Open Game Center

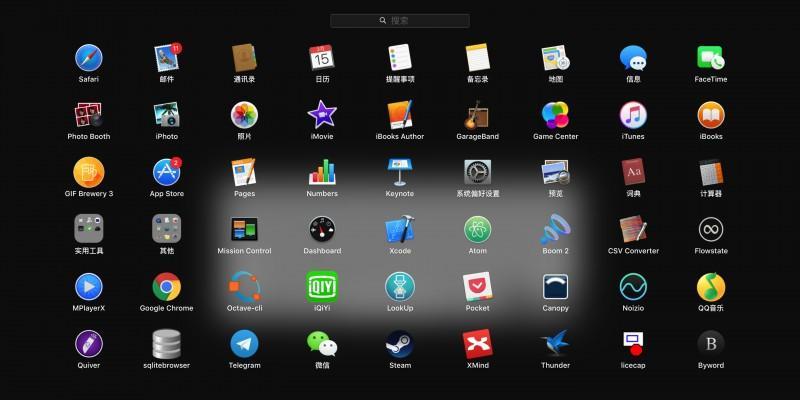click(x=556, y=115)
